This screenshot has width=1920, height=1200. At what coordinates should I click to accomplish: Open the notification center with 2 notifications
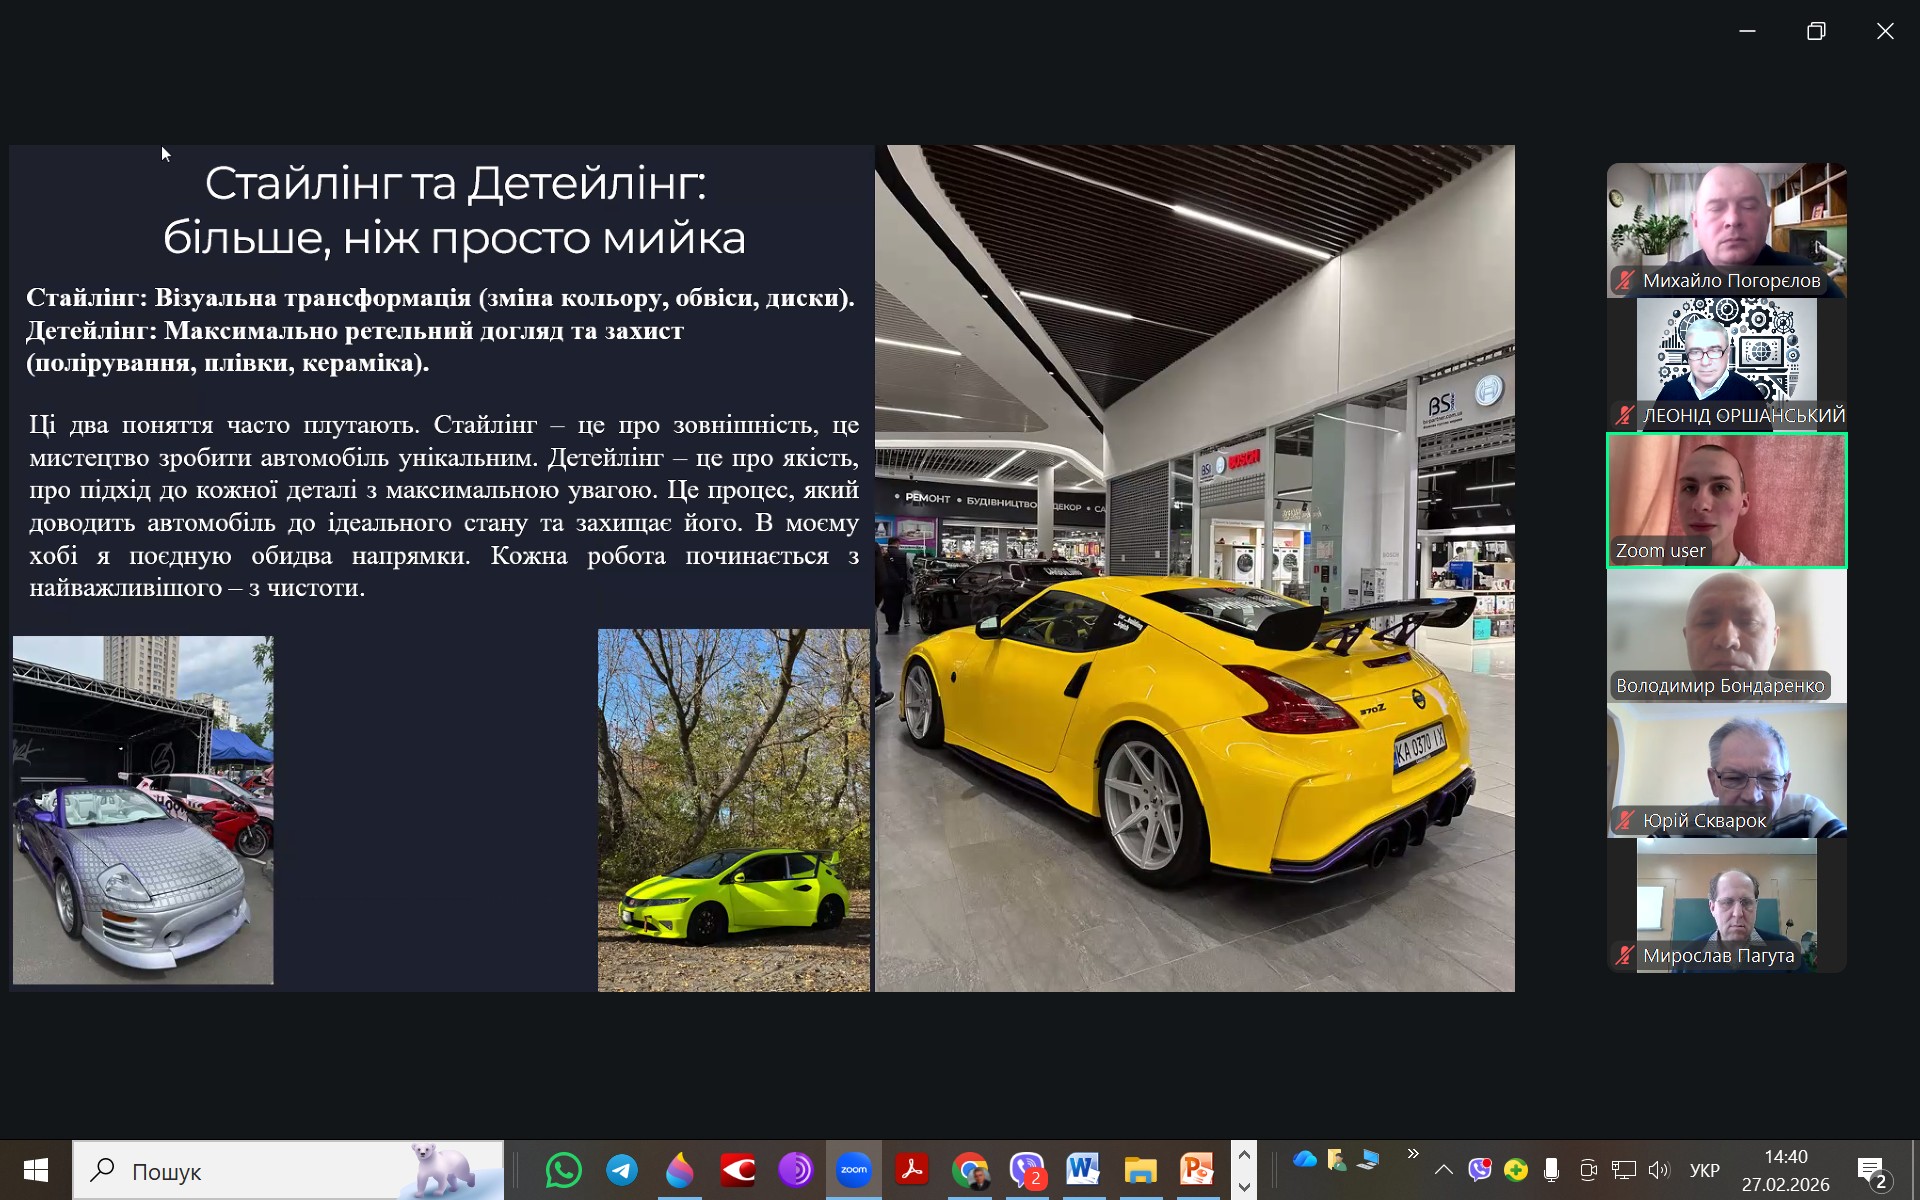(1871, 1170)
